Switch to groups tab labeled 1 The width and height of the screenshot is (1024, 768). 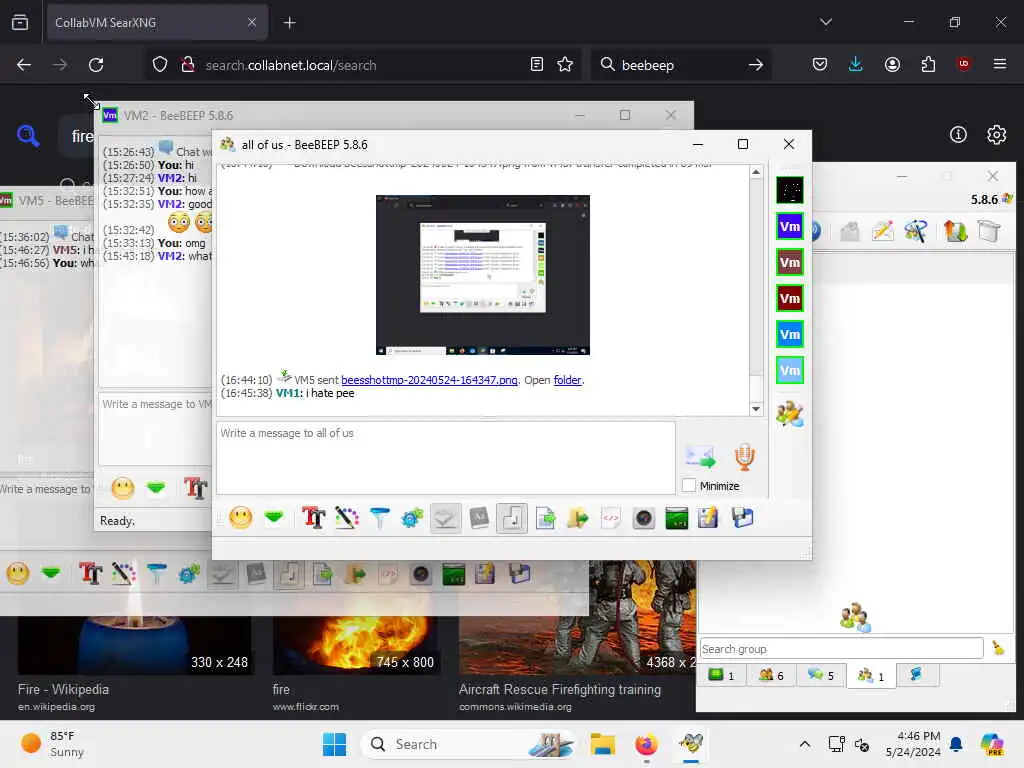871,676
